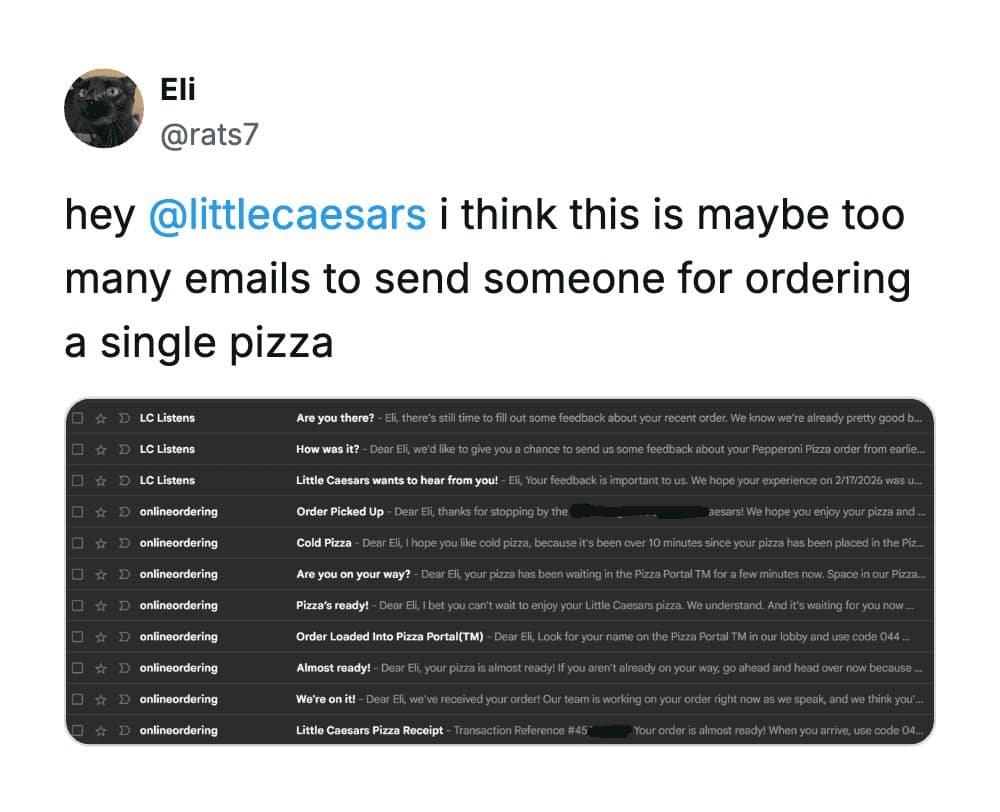The width and height of the screenshot is (1000, 812).
Task: Check the "Order Loaded Into Pizza Portal" row
Action: 77,636
